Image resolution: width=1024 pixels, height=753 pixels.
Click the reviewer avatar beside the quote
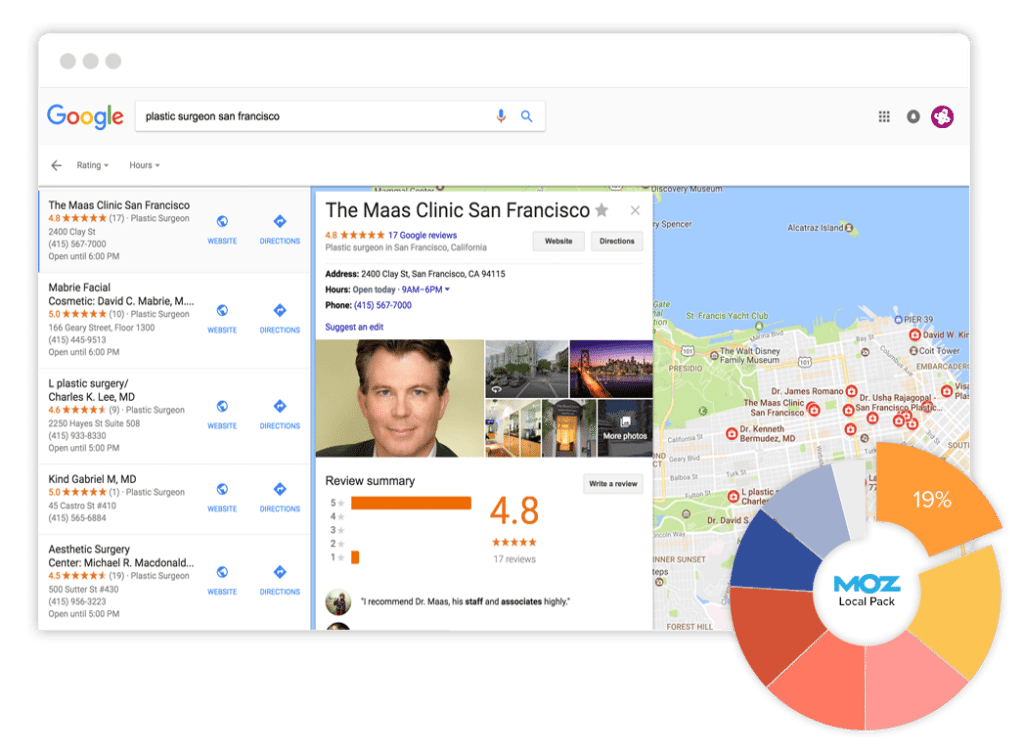point(338,601)
